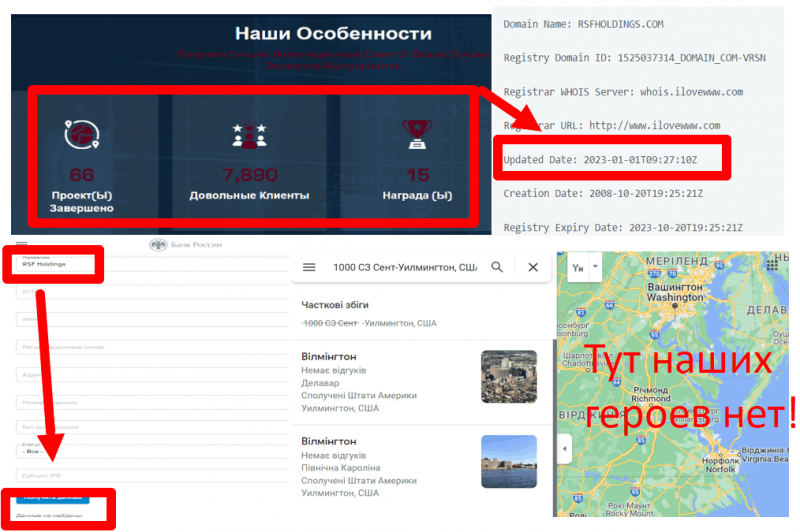This screenshot has height=532, width=800.
Task: Click the Адрес input field
Action: [x=153, y=375]
